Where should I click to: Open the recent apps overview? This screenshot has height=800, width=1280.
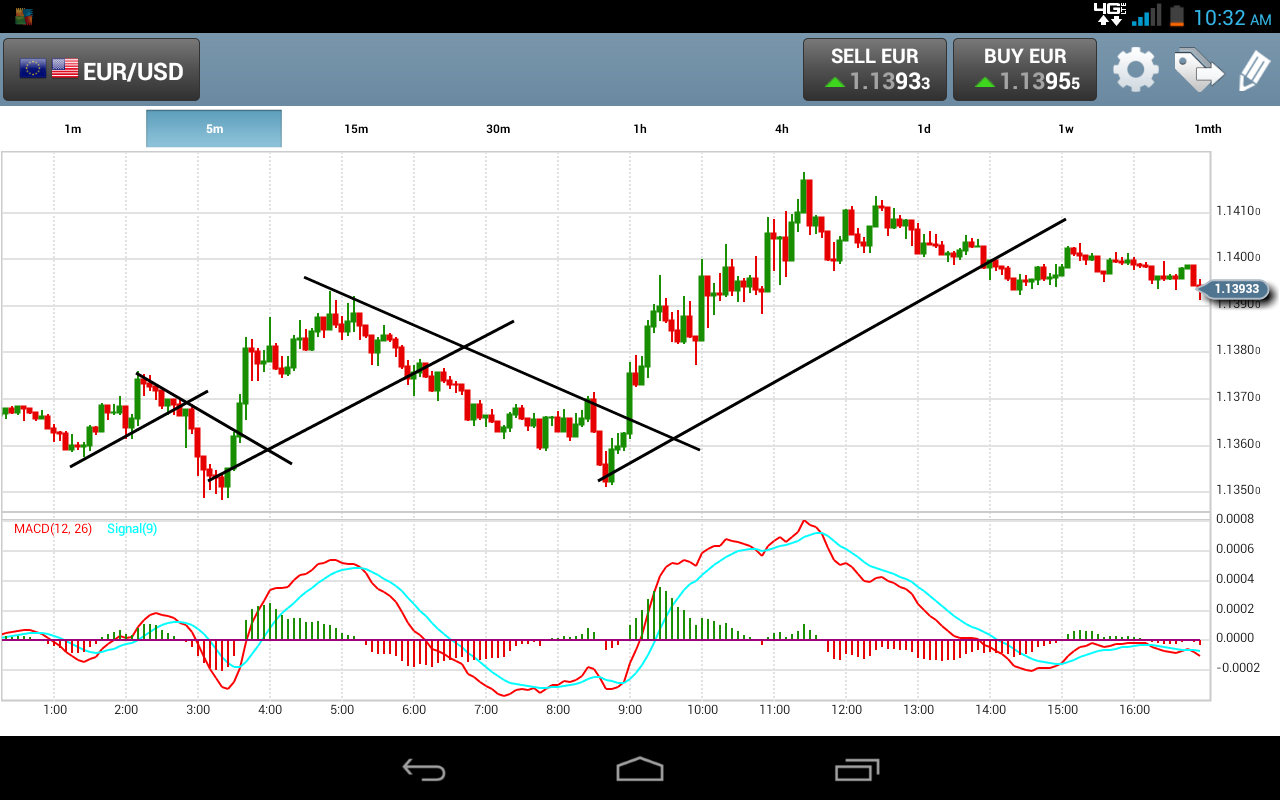[x=856, y=768]
